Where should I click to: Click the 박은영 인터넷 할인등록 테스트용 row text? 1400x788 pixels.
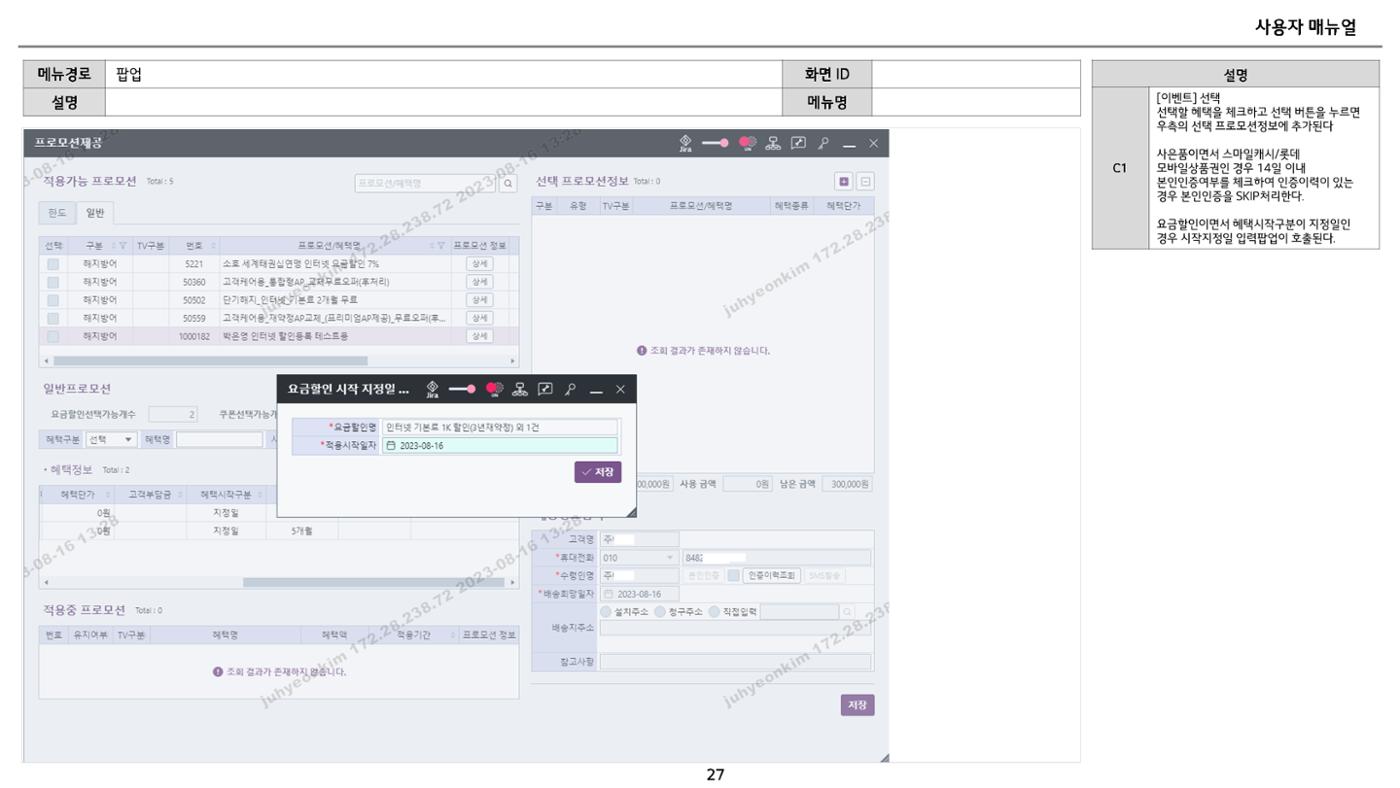pyautogui.click(x=284, y=336)
